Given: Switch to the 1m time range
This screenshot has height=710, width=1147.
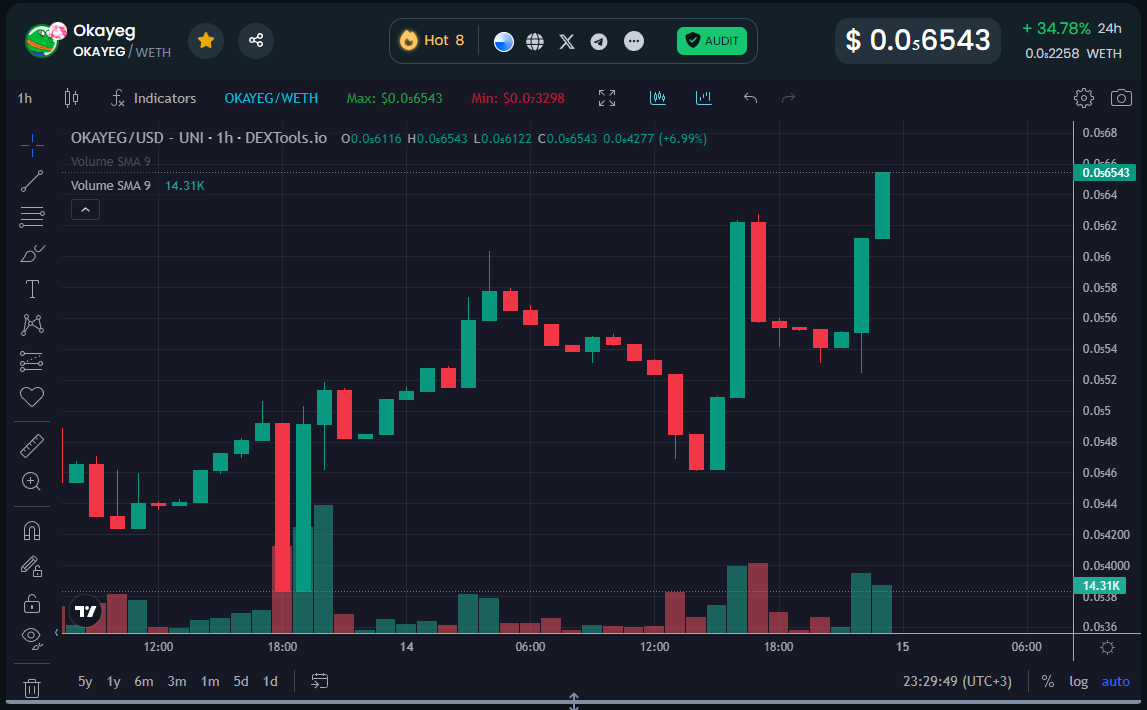Looking at the screenshot, I should [210, 681].
